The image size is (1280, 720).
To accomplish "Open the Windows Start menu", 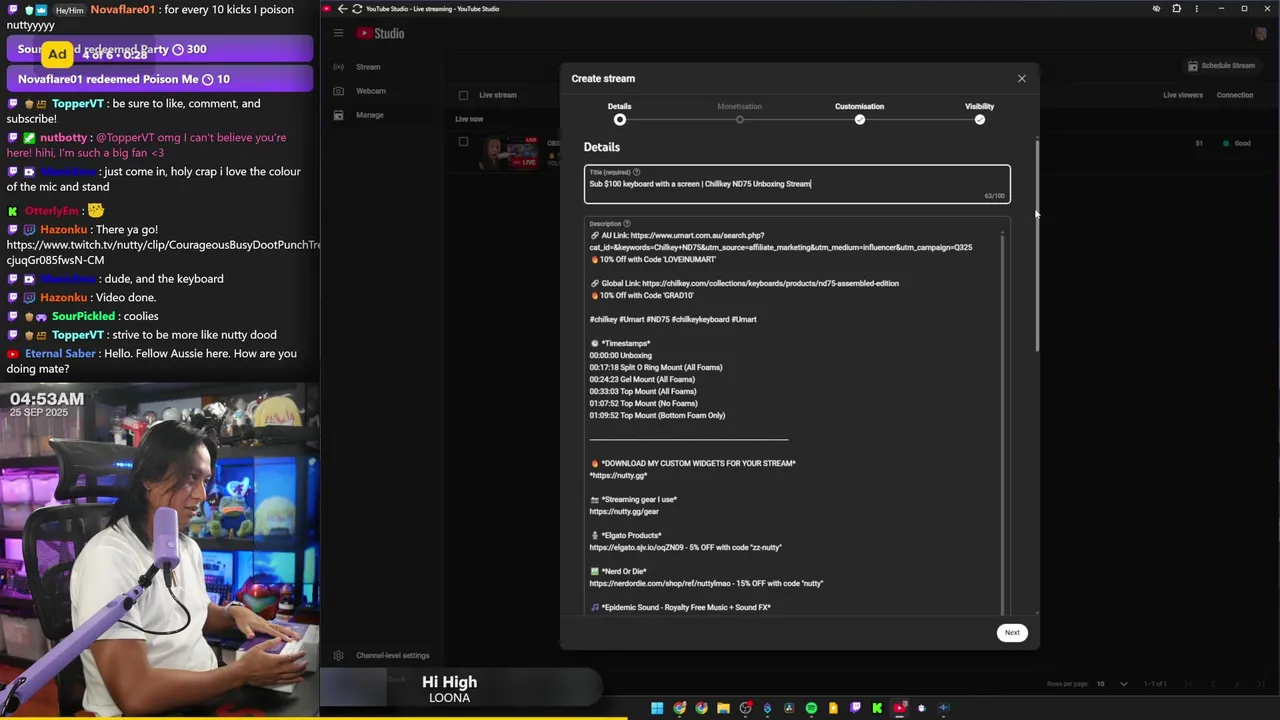I will (657, 708).
